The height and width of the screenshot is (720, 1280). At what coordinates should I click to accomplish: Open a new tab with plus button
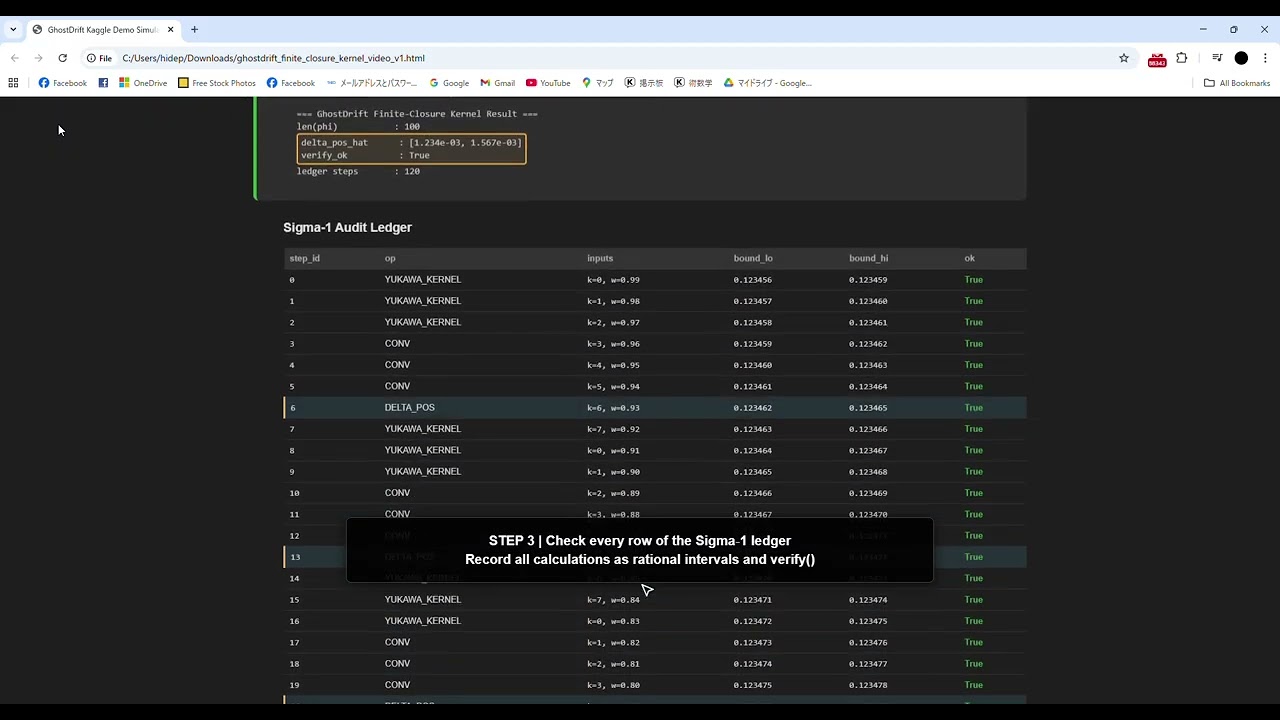point(194,30)
